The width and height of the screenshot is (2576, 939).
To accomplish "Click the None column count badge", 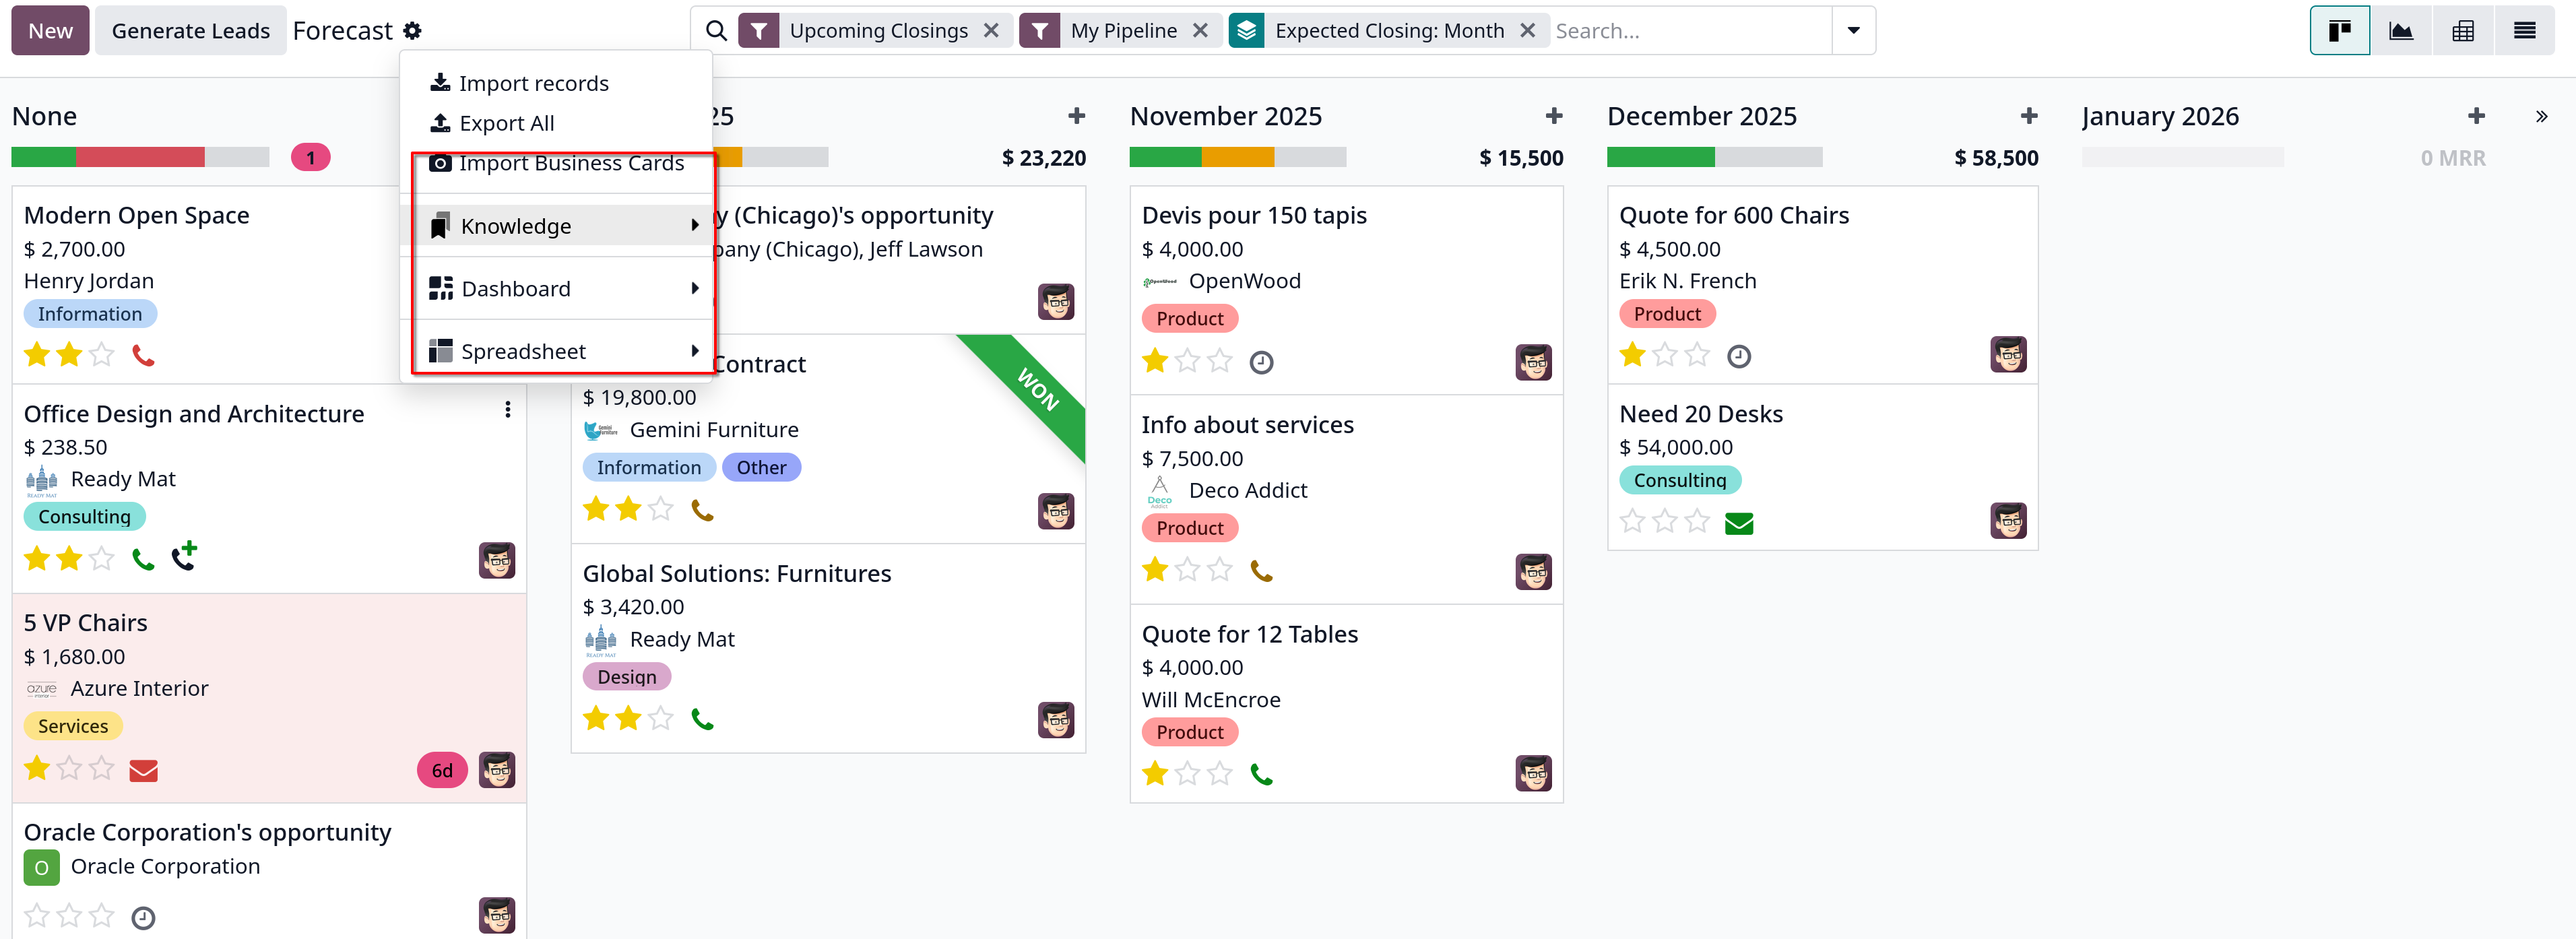I will click(x=310, y=158).
